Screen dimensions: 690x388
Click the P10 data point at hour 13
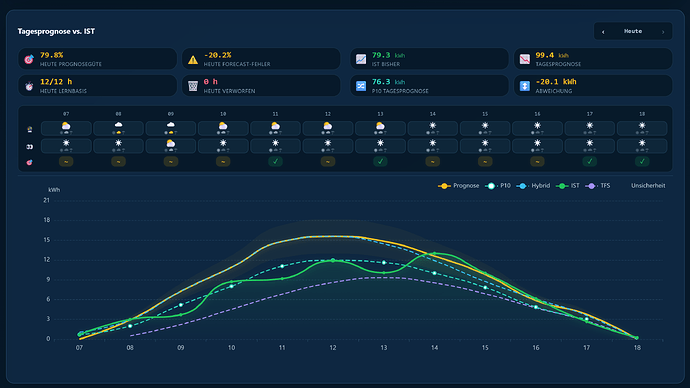[x=384, y=263]
